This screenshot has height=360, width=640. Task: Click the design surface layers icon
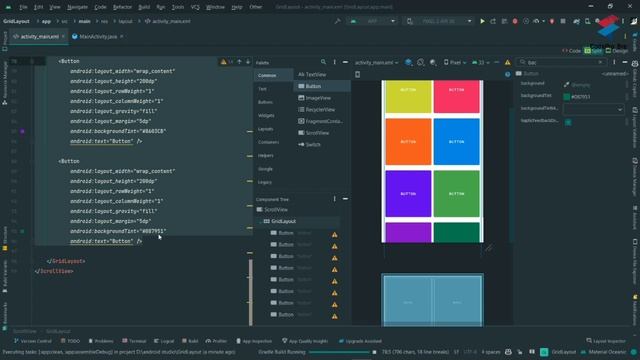tap(409, 62)
